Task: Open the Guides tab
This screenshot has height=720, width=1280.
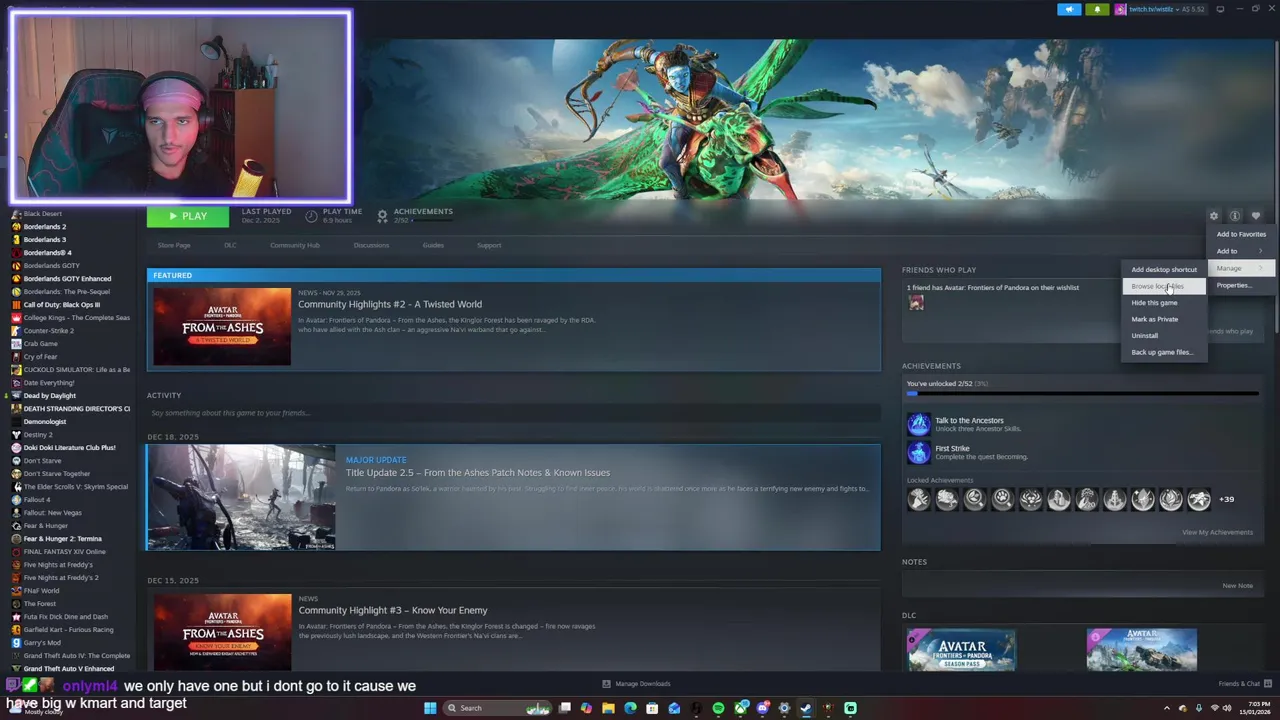Action: pyautogui.click(x=433, y=245)
